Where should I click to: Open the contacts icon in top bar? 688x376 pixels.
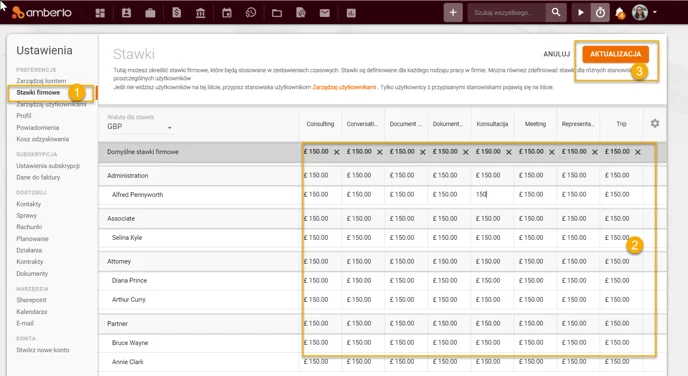pos(126,13)
